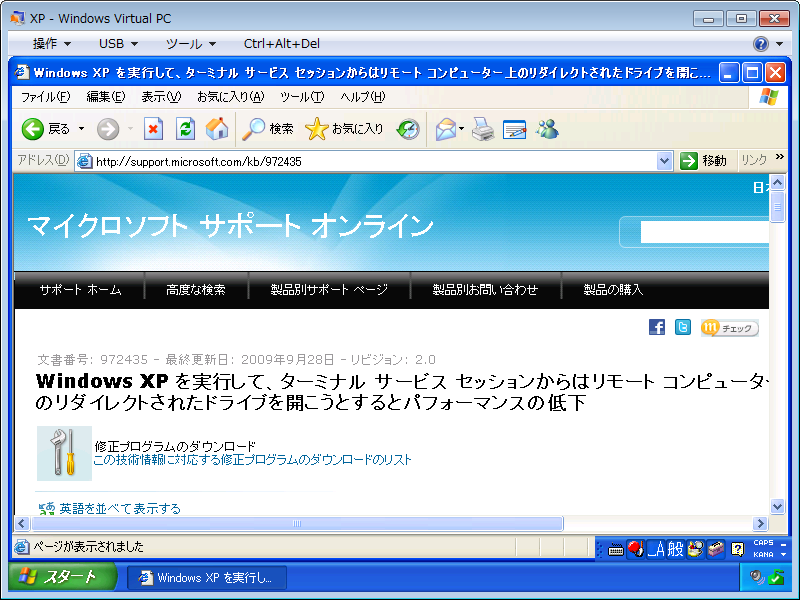The image size is (800, 600).
Task: Click the 般 conversion mode icon
Action: [x=676, y=549]
